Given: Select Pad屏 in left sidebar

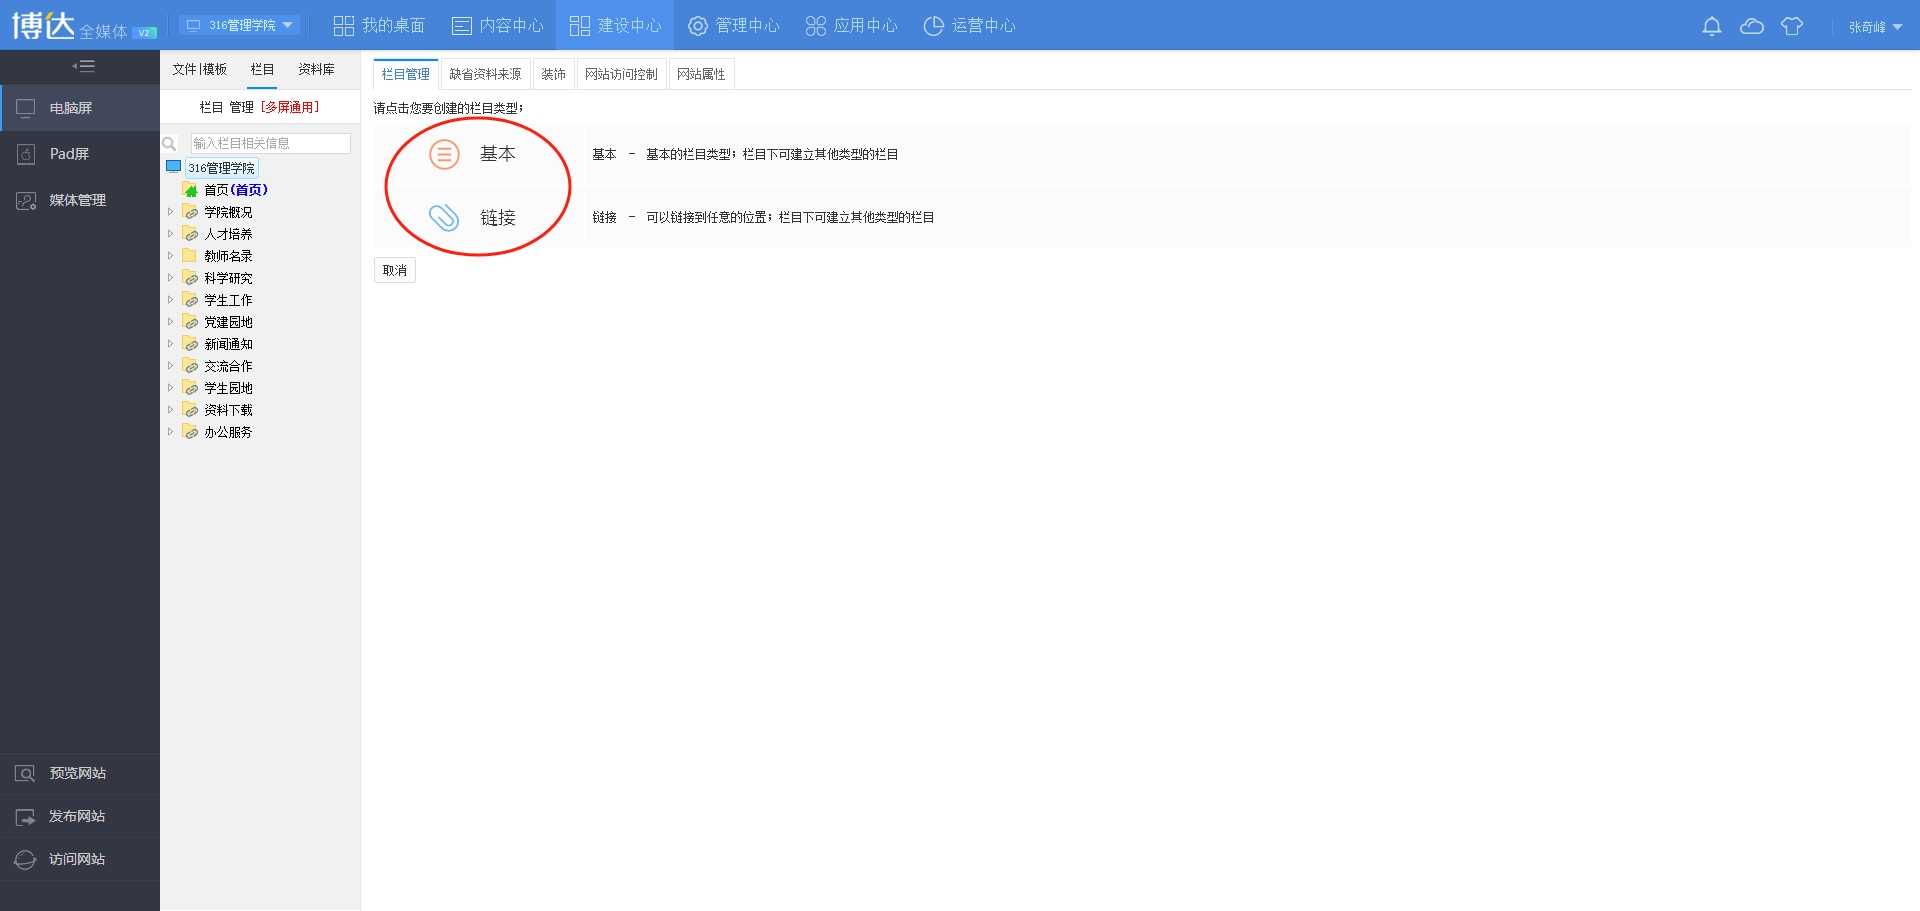Looking at the screenshot, I should click(80, 154).
